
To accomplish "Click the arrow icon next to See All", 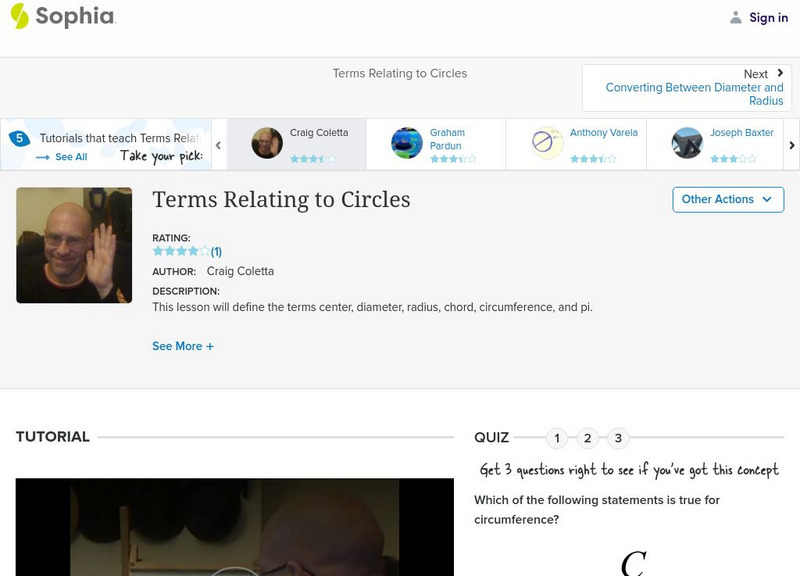I will pos(43,157).
